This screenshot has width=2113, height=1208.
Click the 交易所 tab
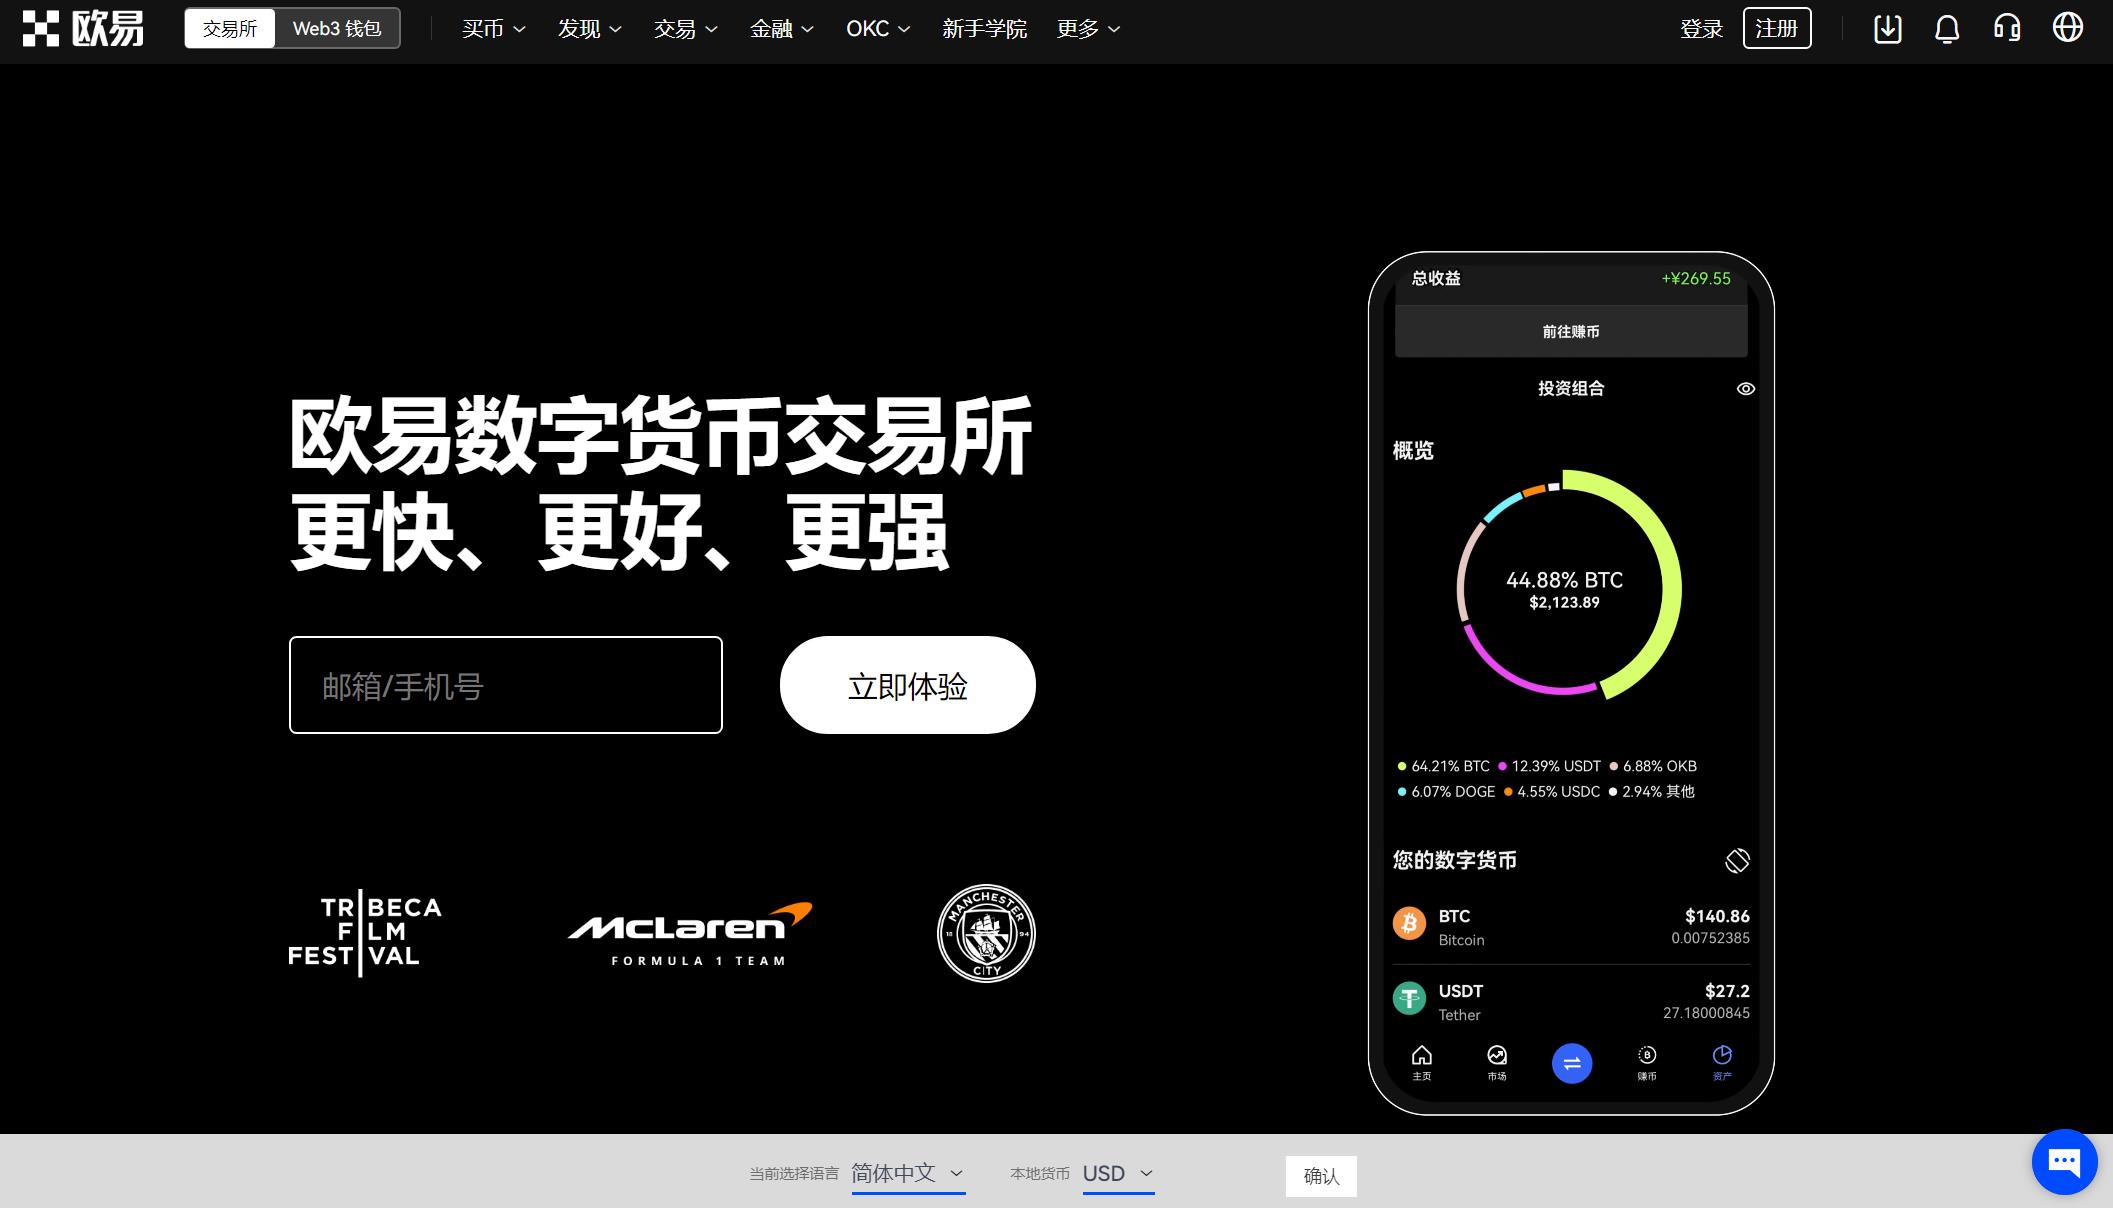click(228, 29)
